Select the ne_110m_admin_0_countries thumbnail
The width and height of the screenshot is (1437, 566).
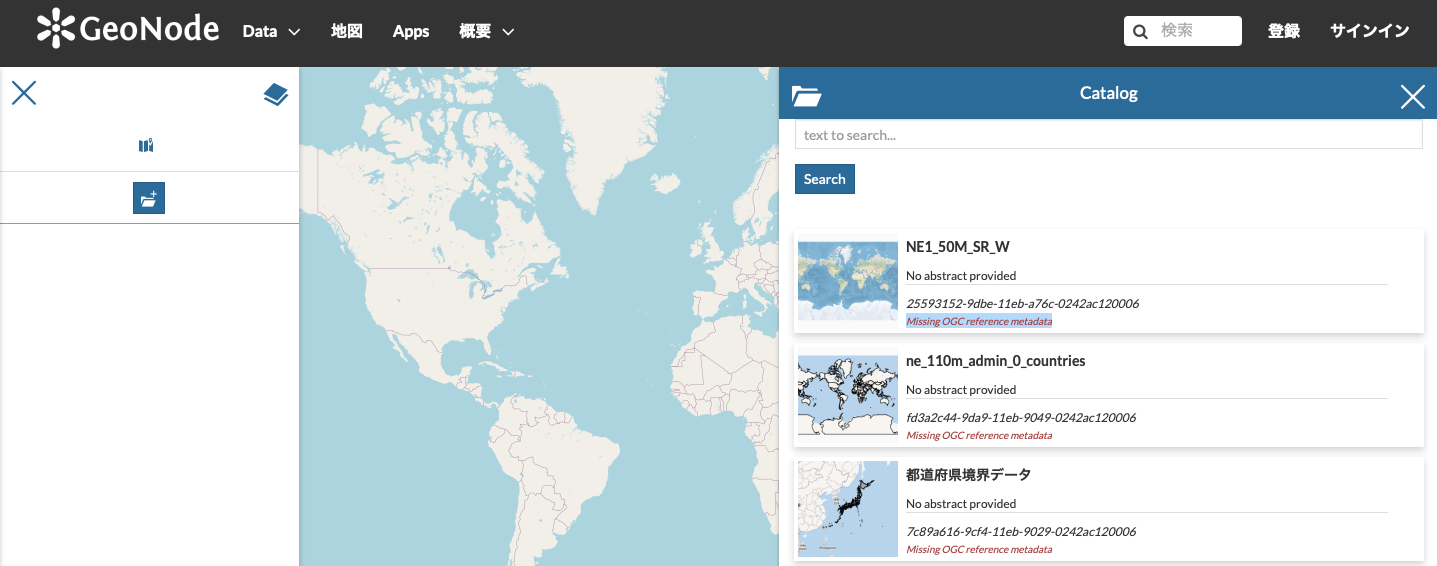[848, 395]
